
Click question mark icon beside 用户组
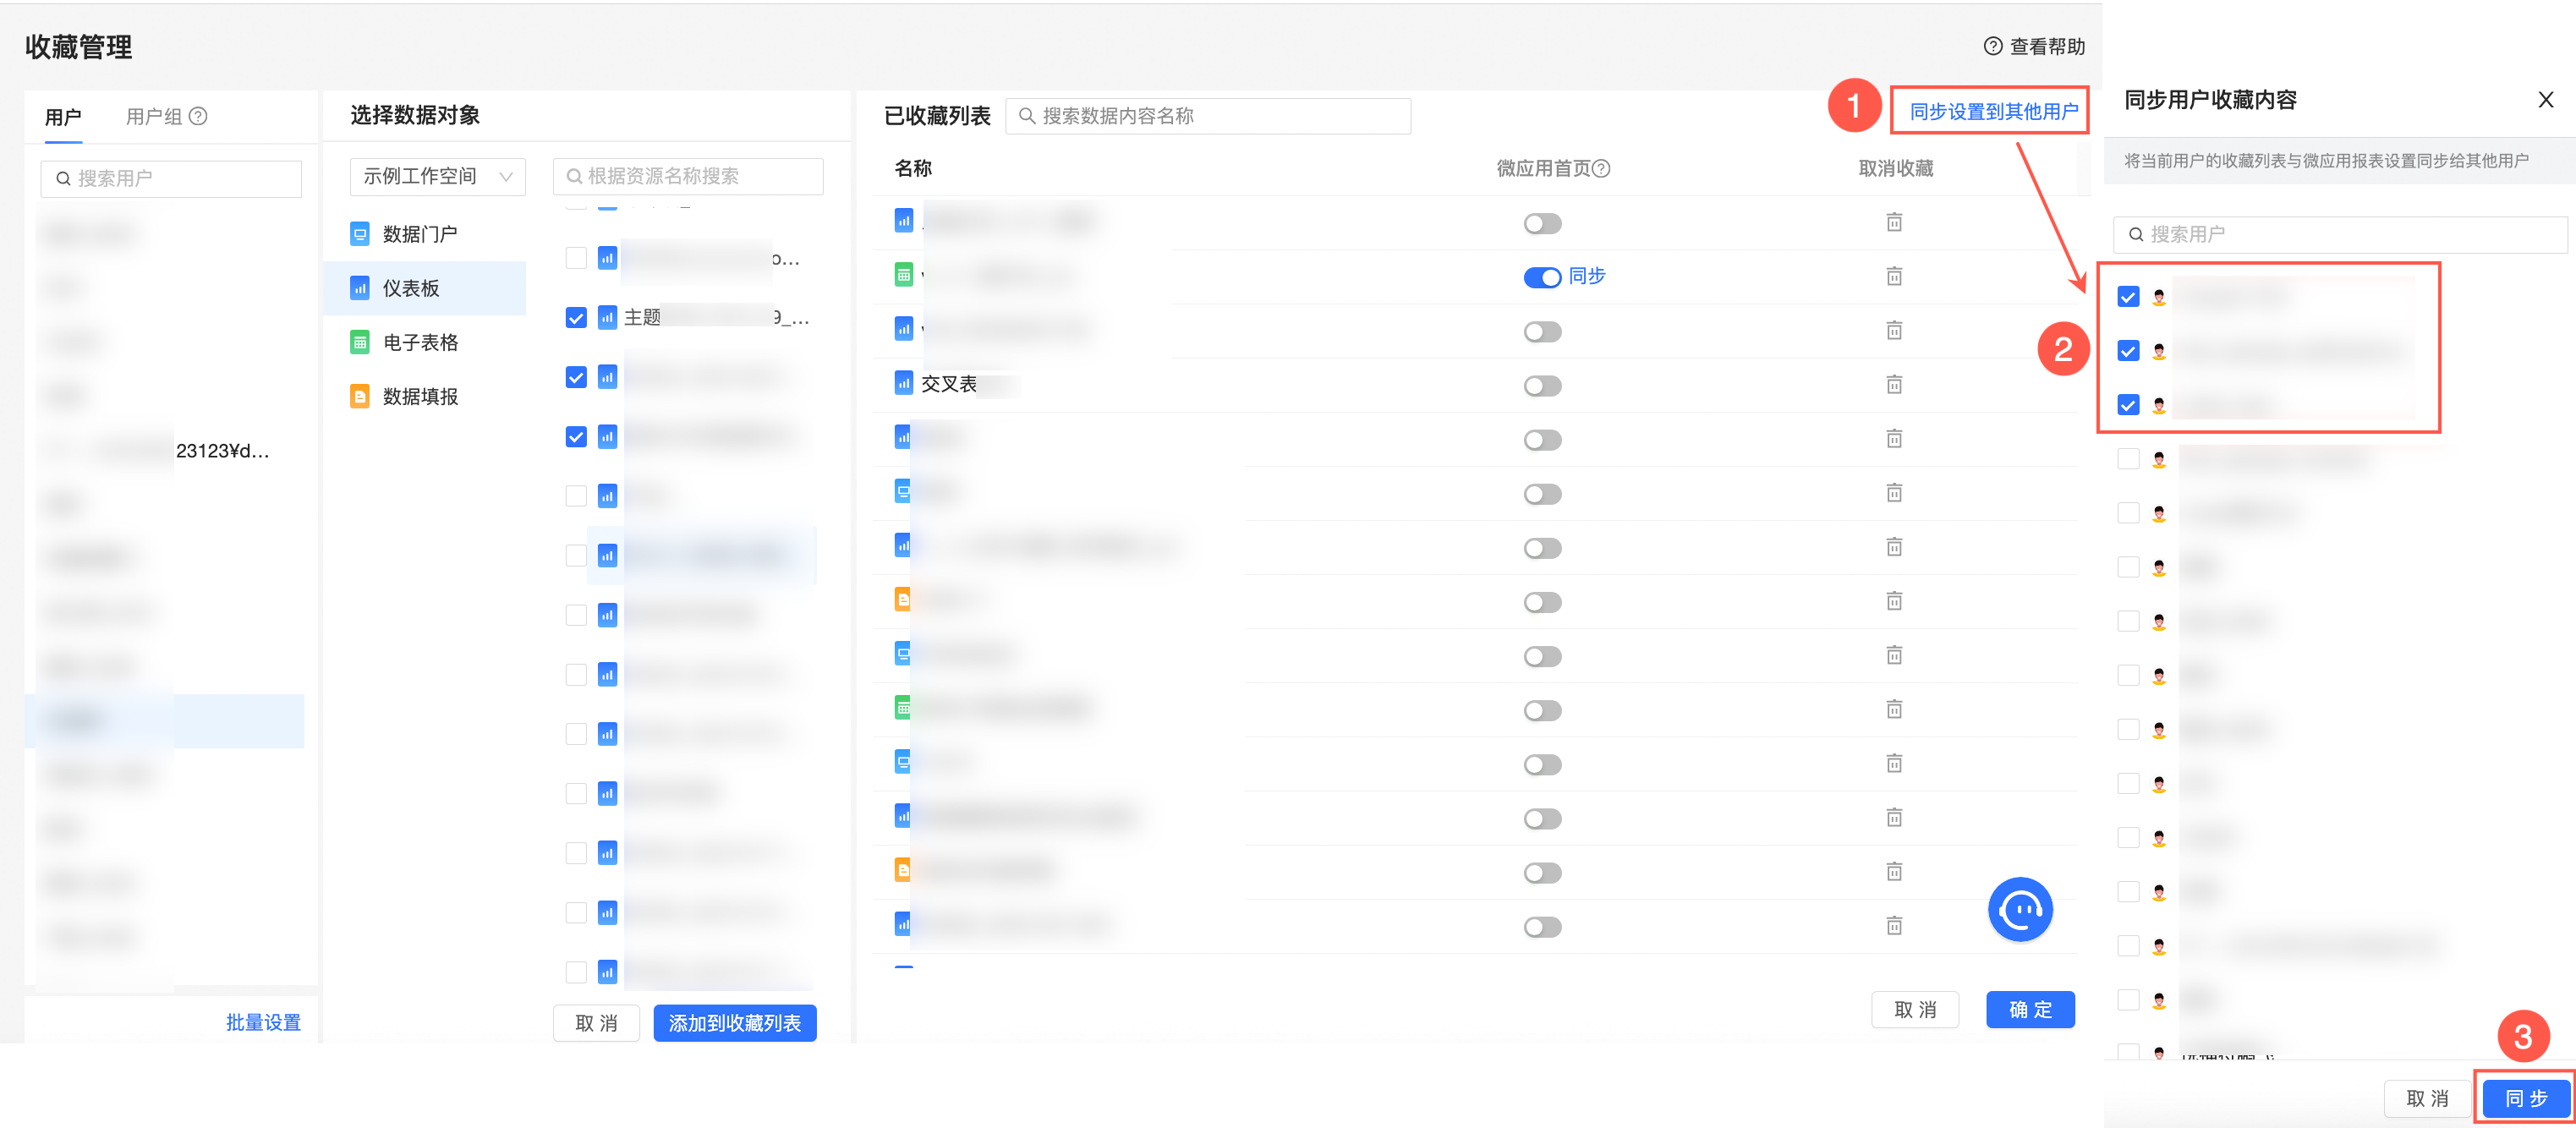tap(199, 116)
